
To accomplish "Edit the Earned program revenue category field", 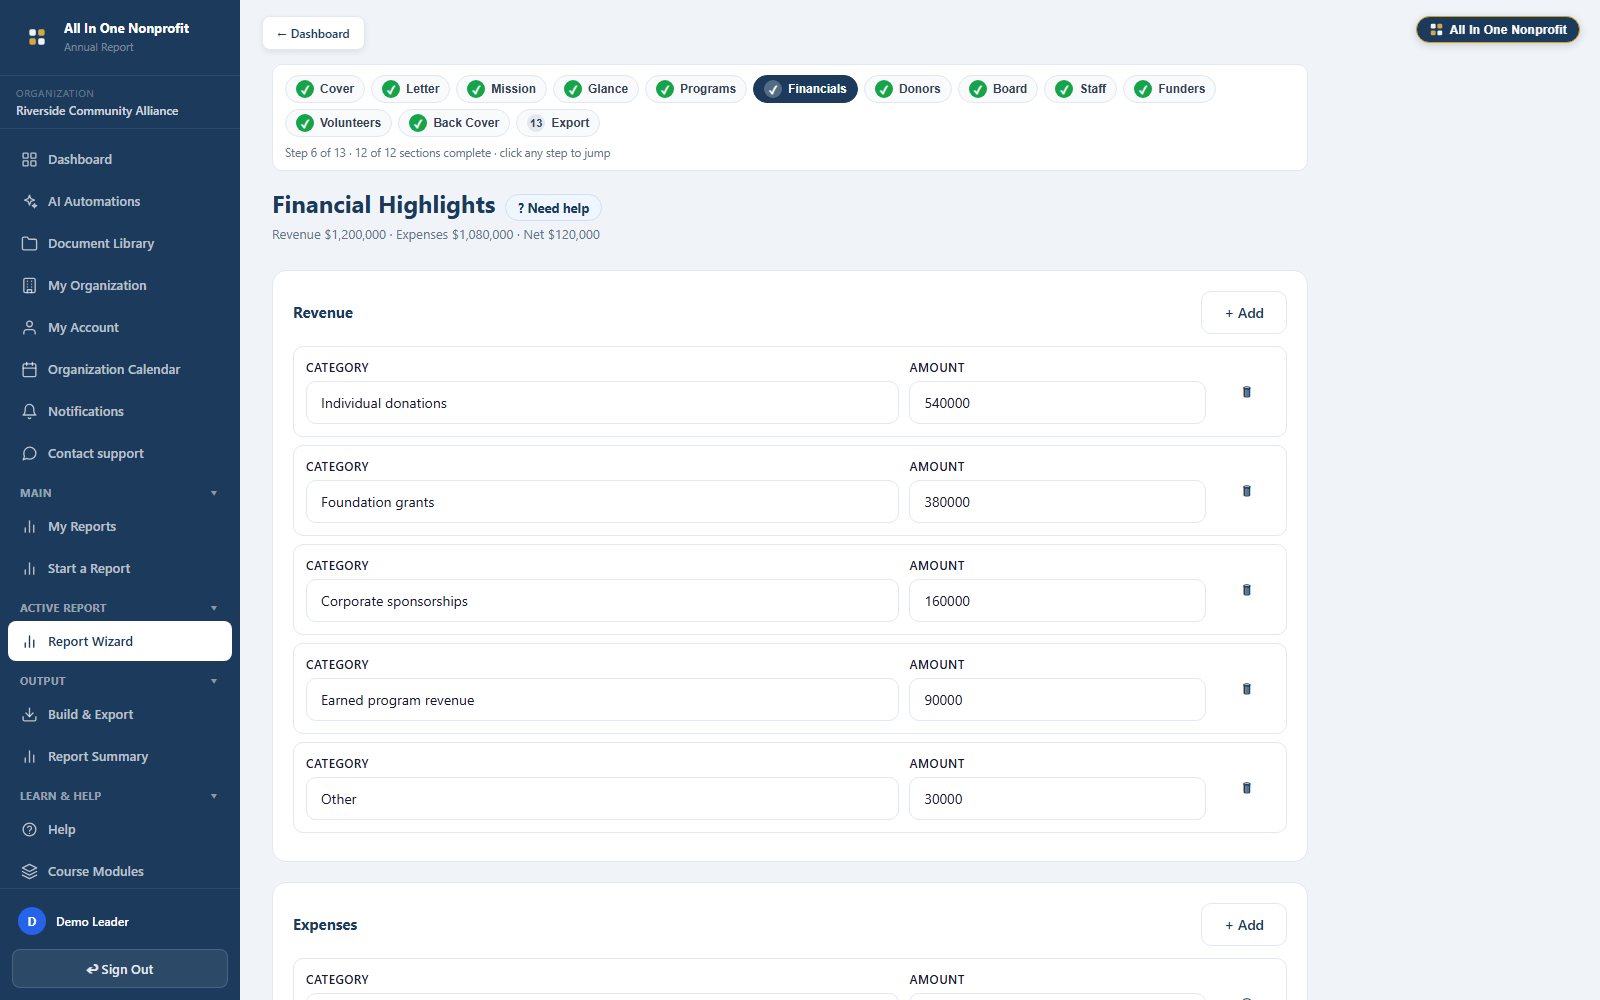I will point(602,700).
